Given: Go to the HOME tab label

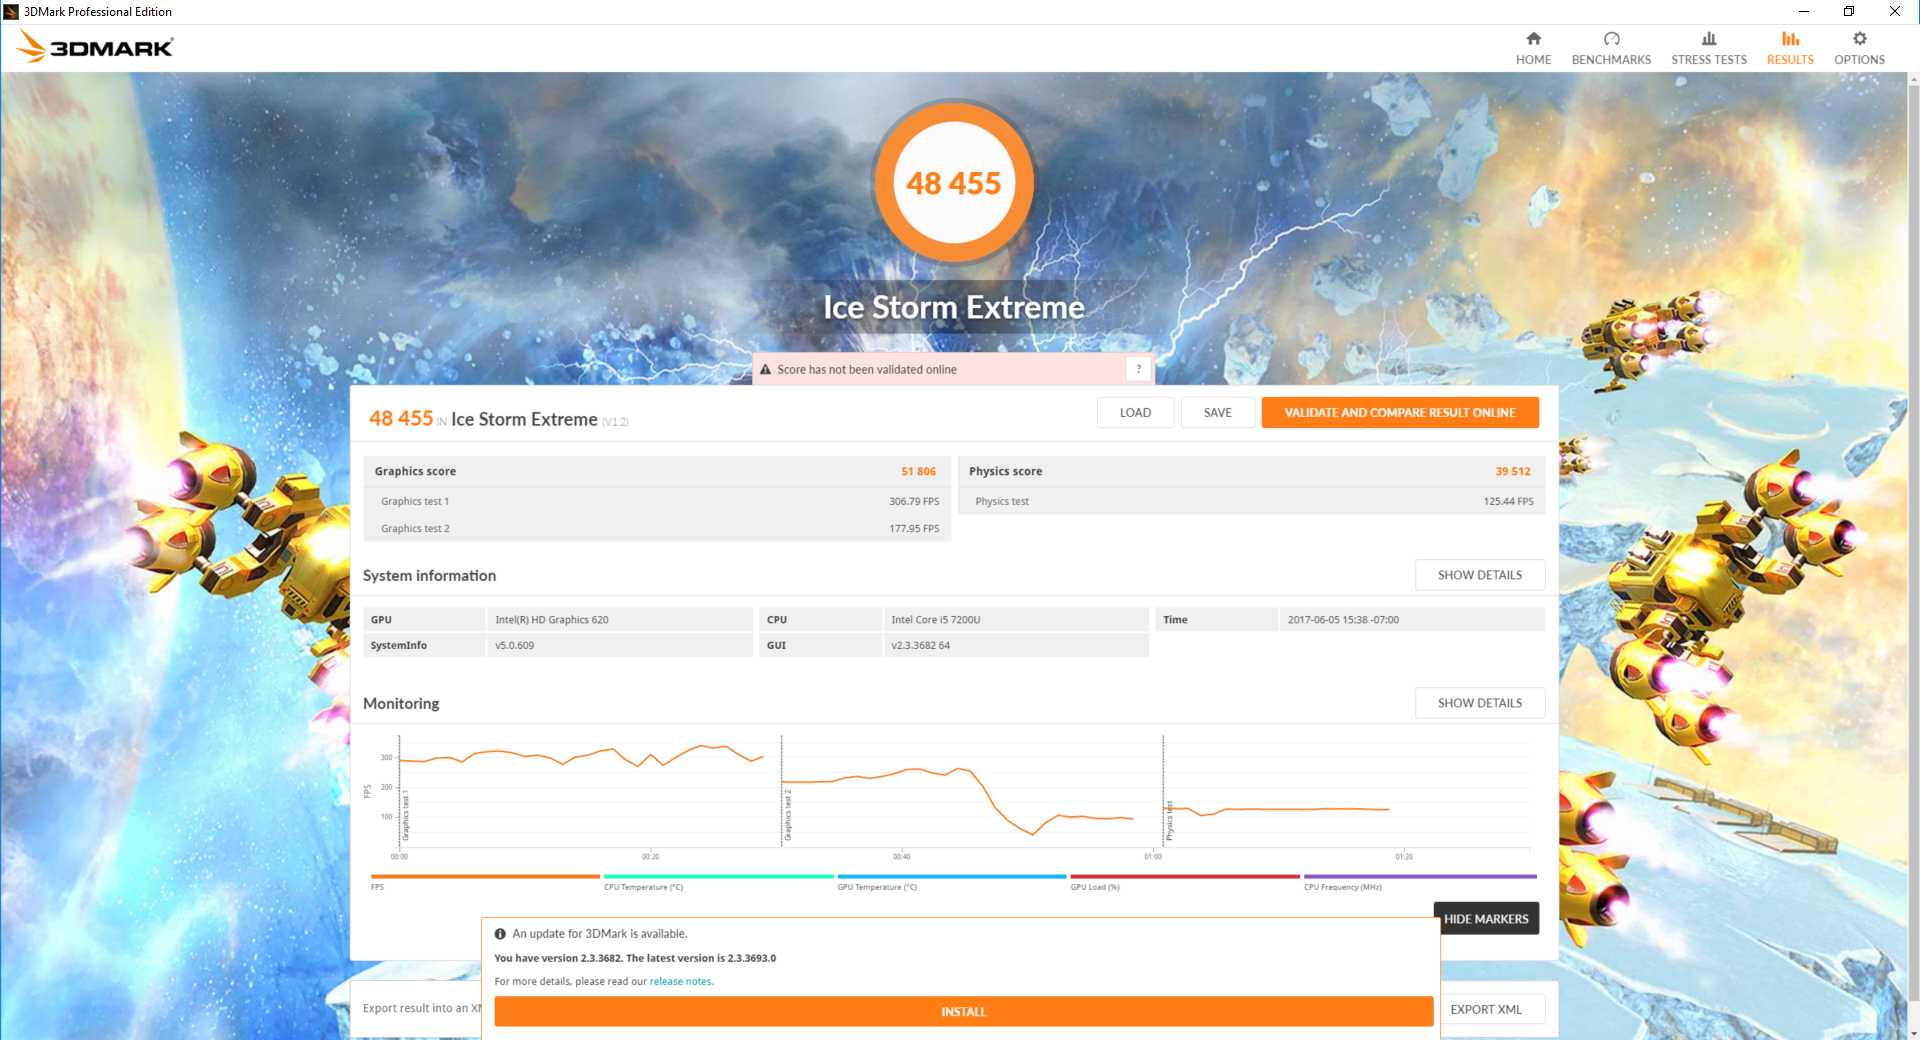Looking at the screenshot, I should pos(1533,60).
